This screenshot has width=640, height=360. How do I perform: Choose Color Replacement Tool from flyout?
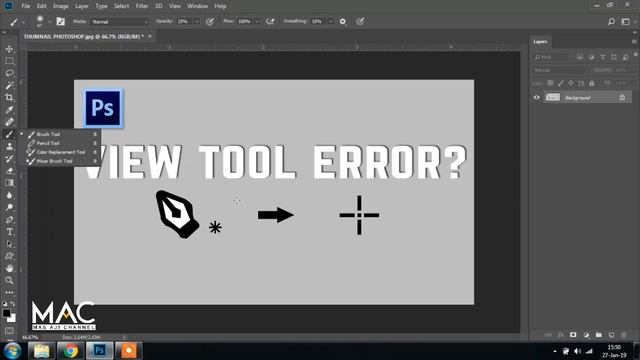click(x=61, y=152)
